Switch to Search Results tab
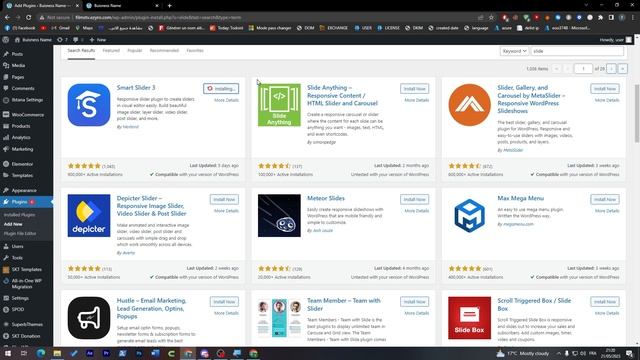 (81, 51)
